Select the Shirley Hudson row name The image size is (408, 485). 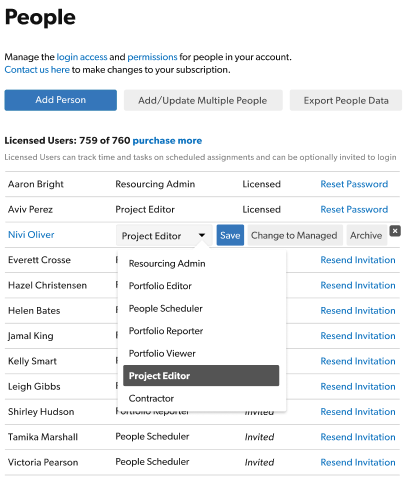click(41, 412)
